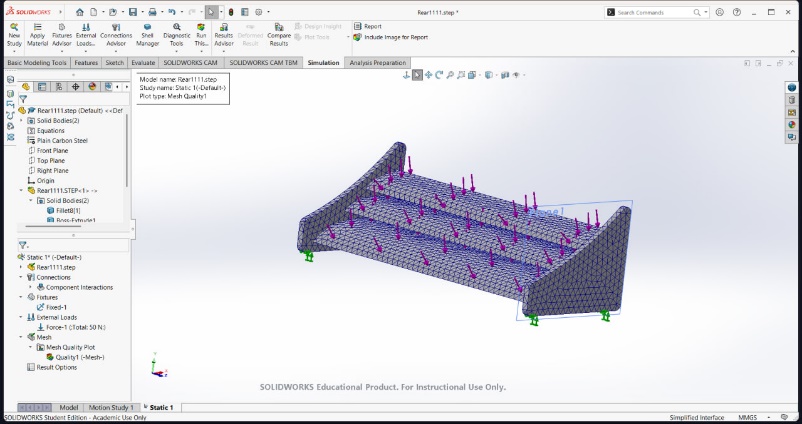Image resolution: width=802 pixels, height=424 pixels.
Task: Click the Print icon
Action: click(152, 12)
